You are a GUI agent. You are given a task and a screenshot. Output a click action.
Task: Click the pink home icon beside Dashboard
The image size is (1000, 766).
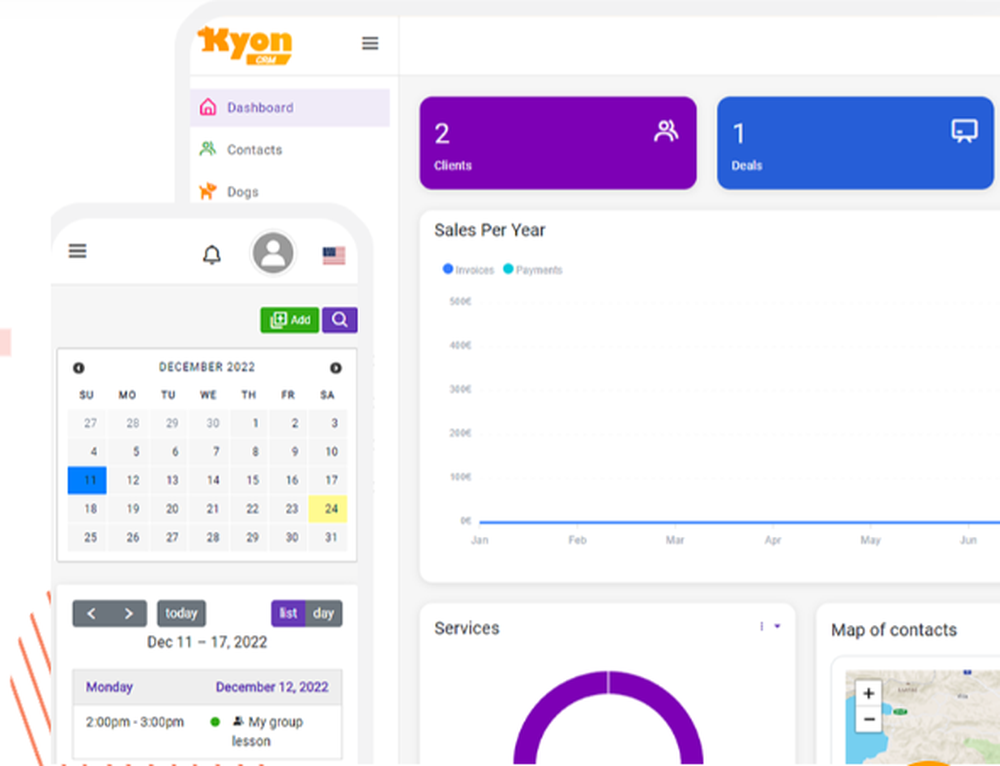(208, 107)
